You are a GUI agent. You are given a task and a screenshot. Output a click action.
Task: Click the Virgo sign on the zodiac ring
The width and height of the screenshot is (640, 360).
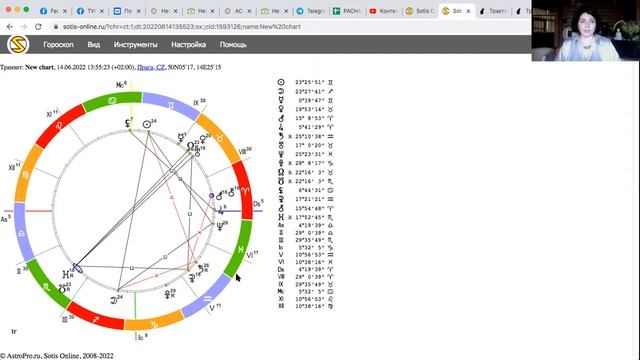coord(26,175)
